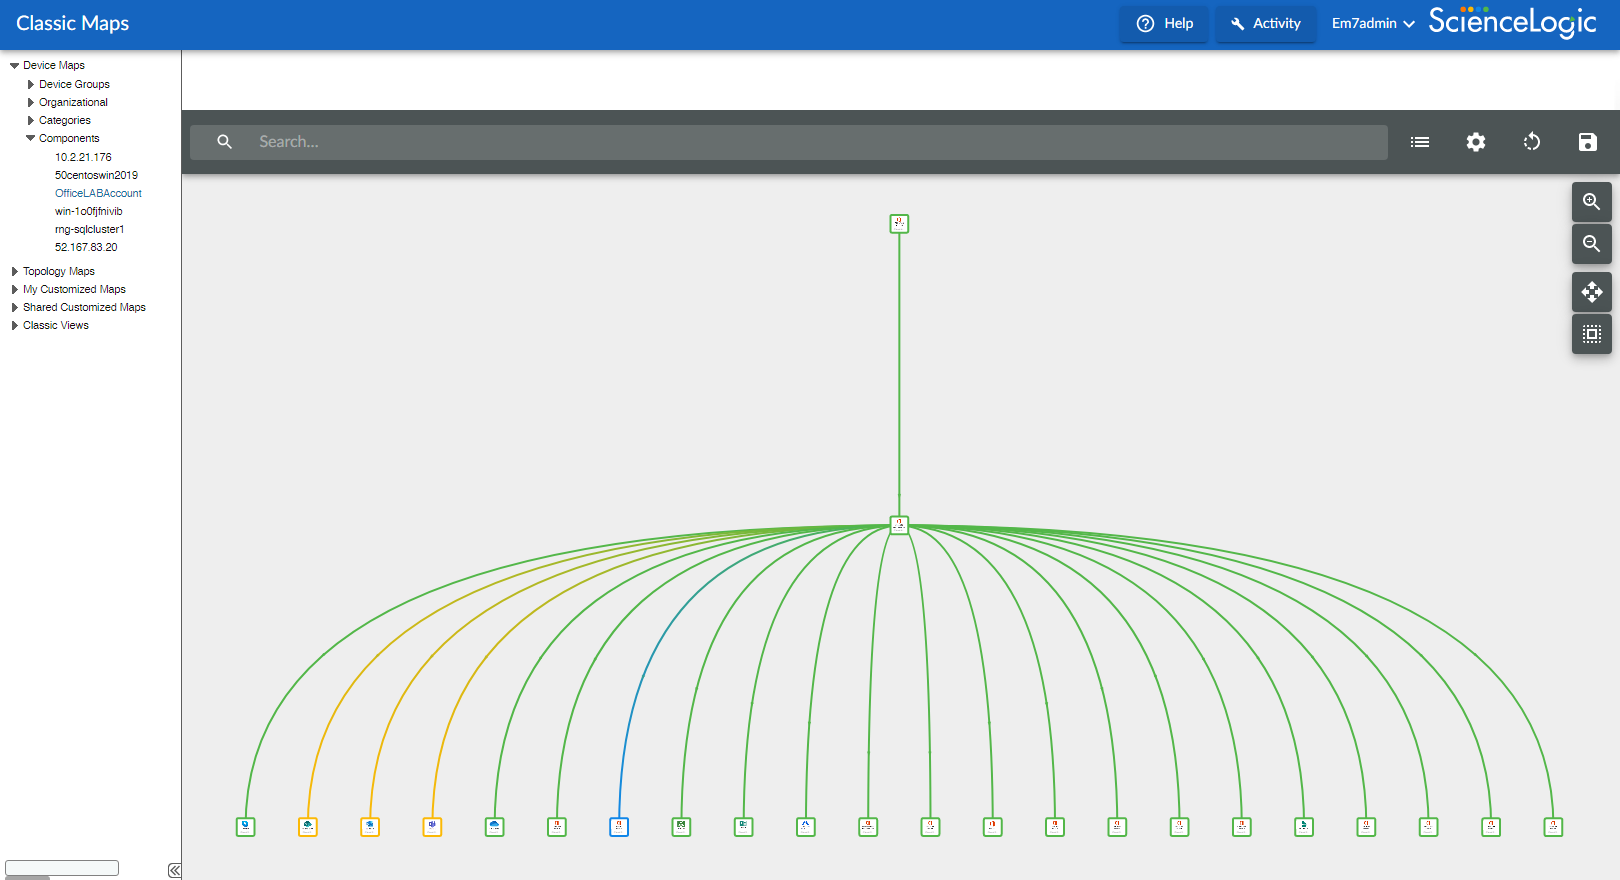Image resolution: width=1620 pixels, height=880 pixels.
Task: Select the Classic Views label
Action: [56, 325]
